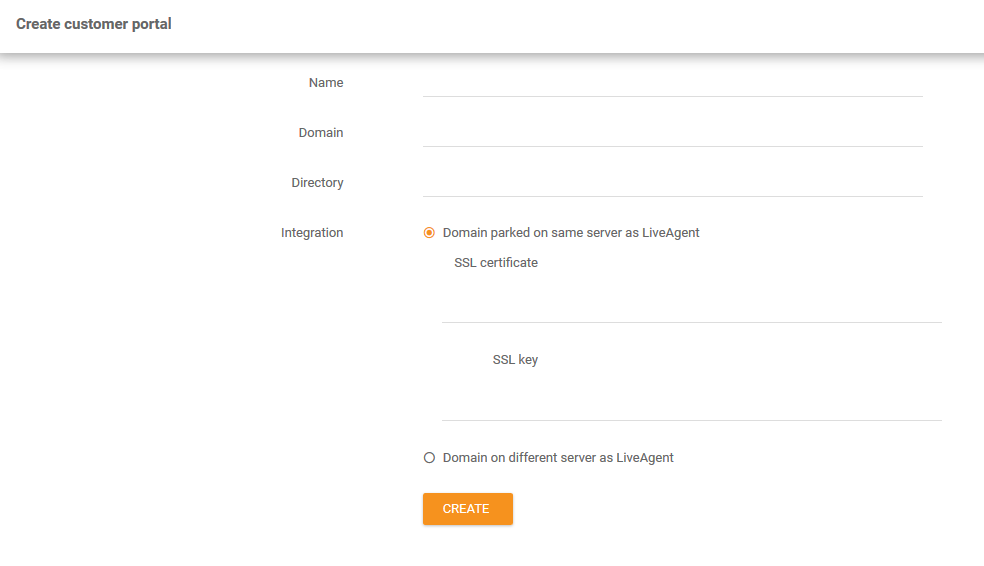Click the "Name" field label

pos(326,83)
